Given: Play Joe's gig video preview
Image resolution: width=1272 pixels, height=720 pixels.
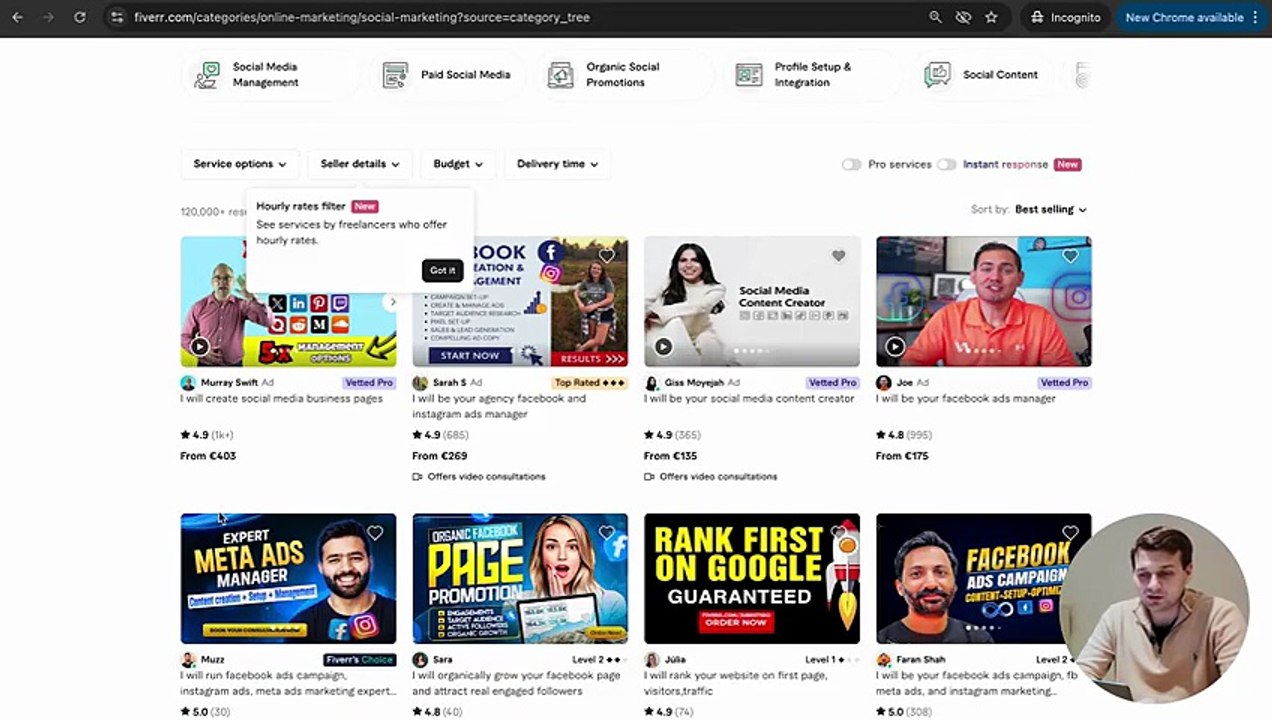Looking at the screenshot, I should [x=895, y=347].
